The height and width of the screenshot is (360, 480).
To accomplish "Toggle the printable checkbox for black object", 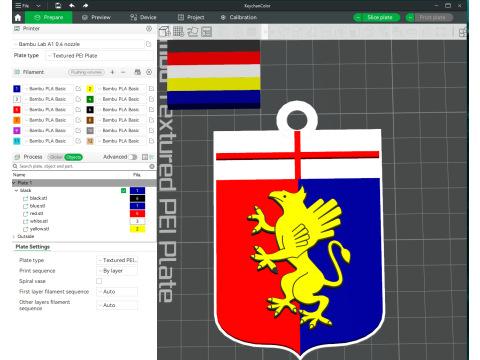I will point(123,191).
